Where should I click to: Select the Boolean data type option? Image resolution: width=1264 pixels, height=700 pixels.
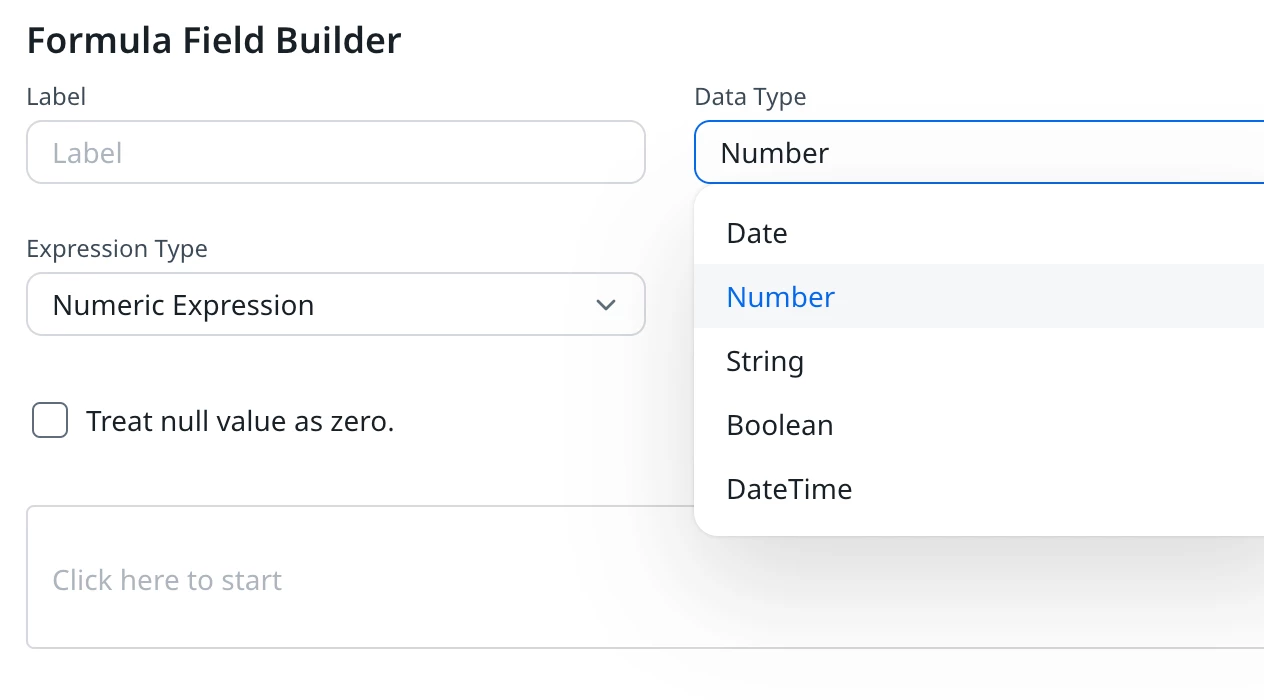[780, 425]
